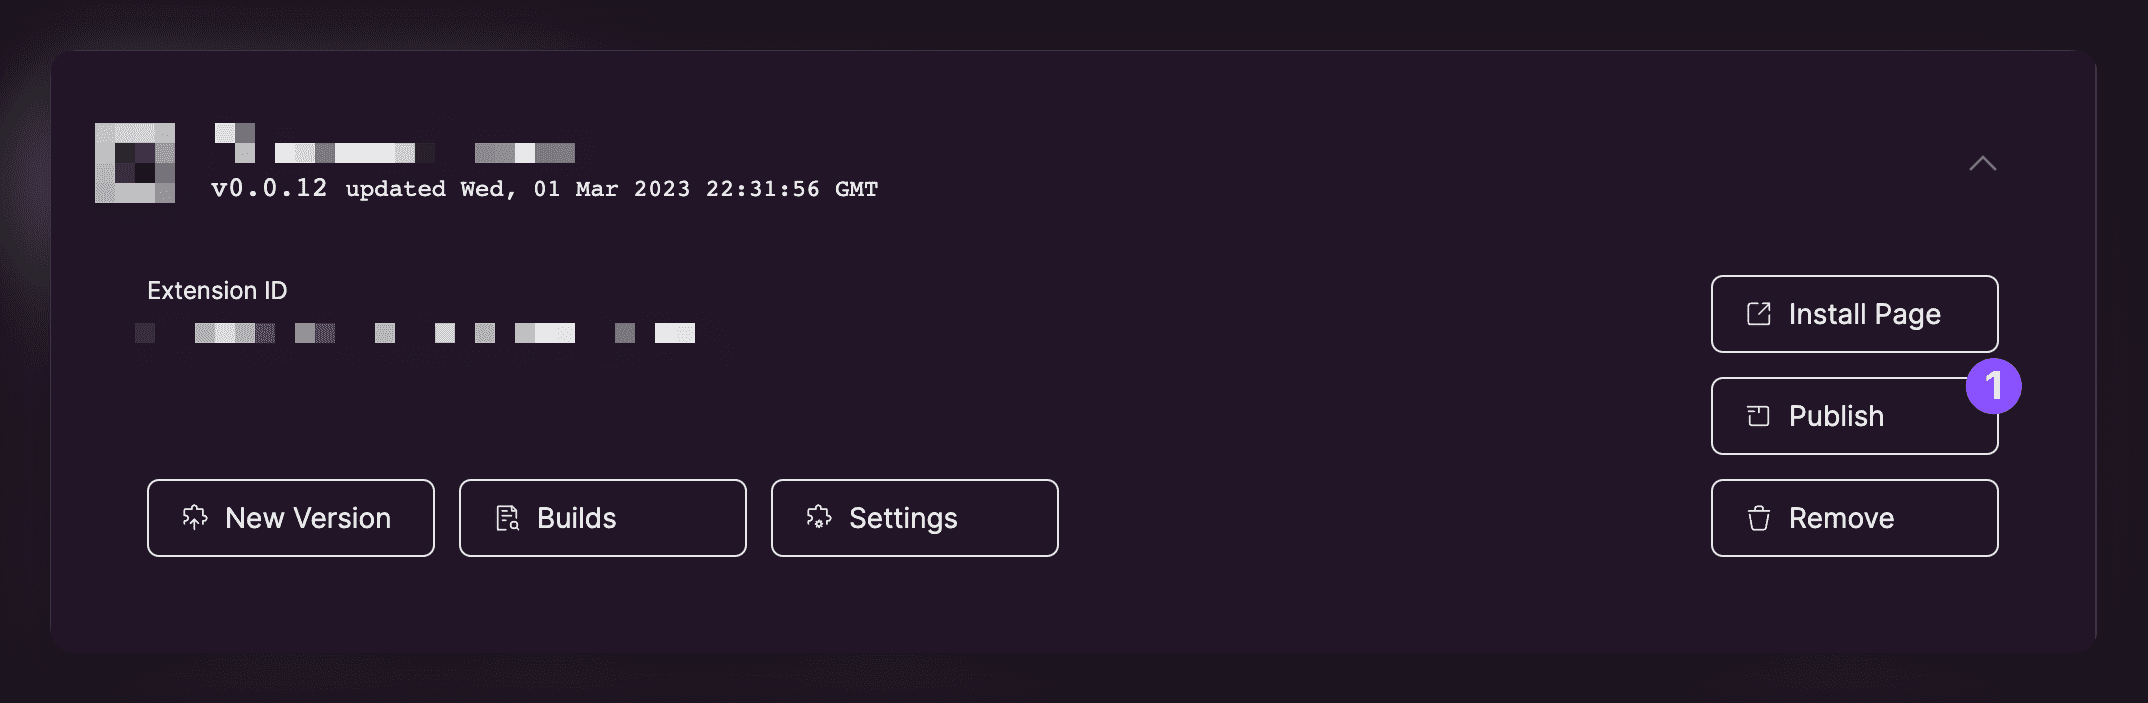Click the external-link icon on Install Page

point(1758,314)
